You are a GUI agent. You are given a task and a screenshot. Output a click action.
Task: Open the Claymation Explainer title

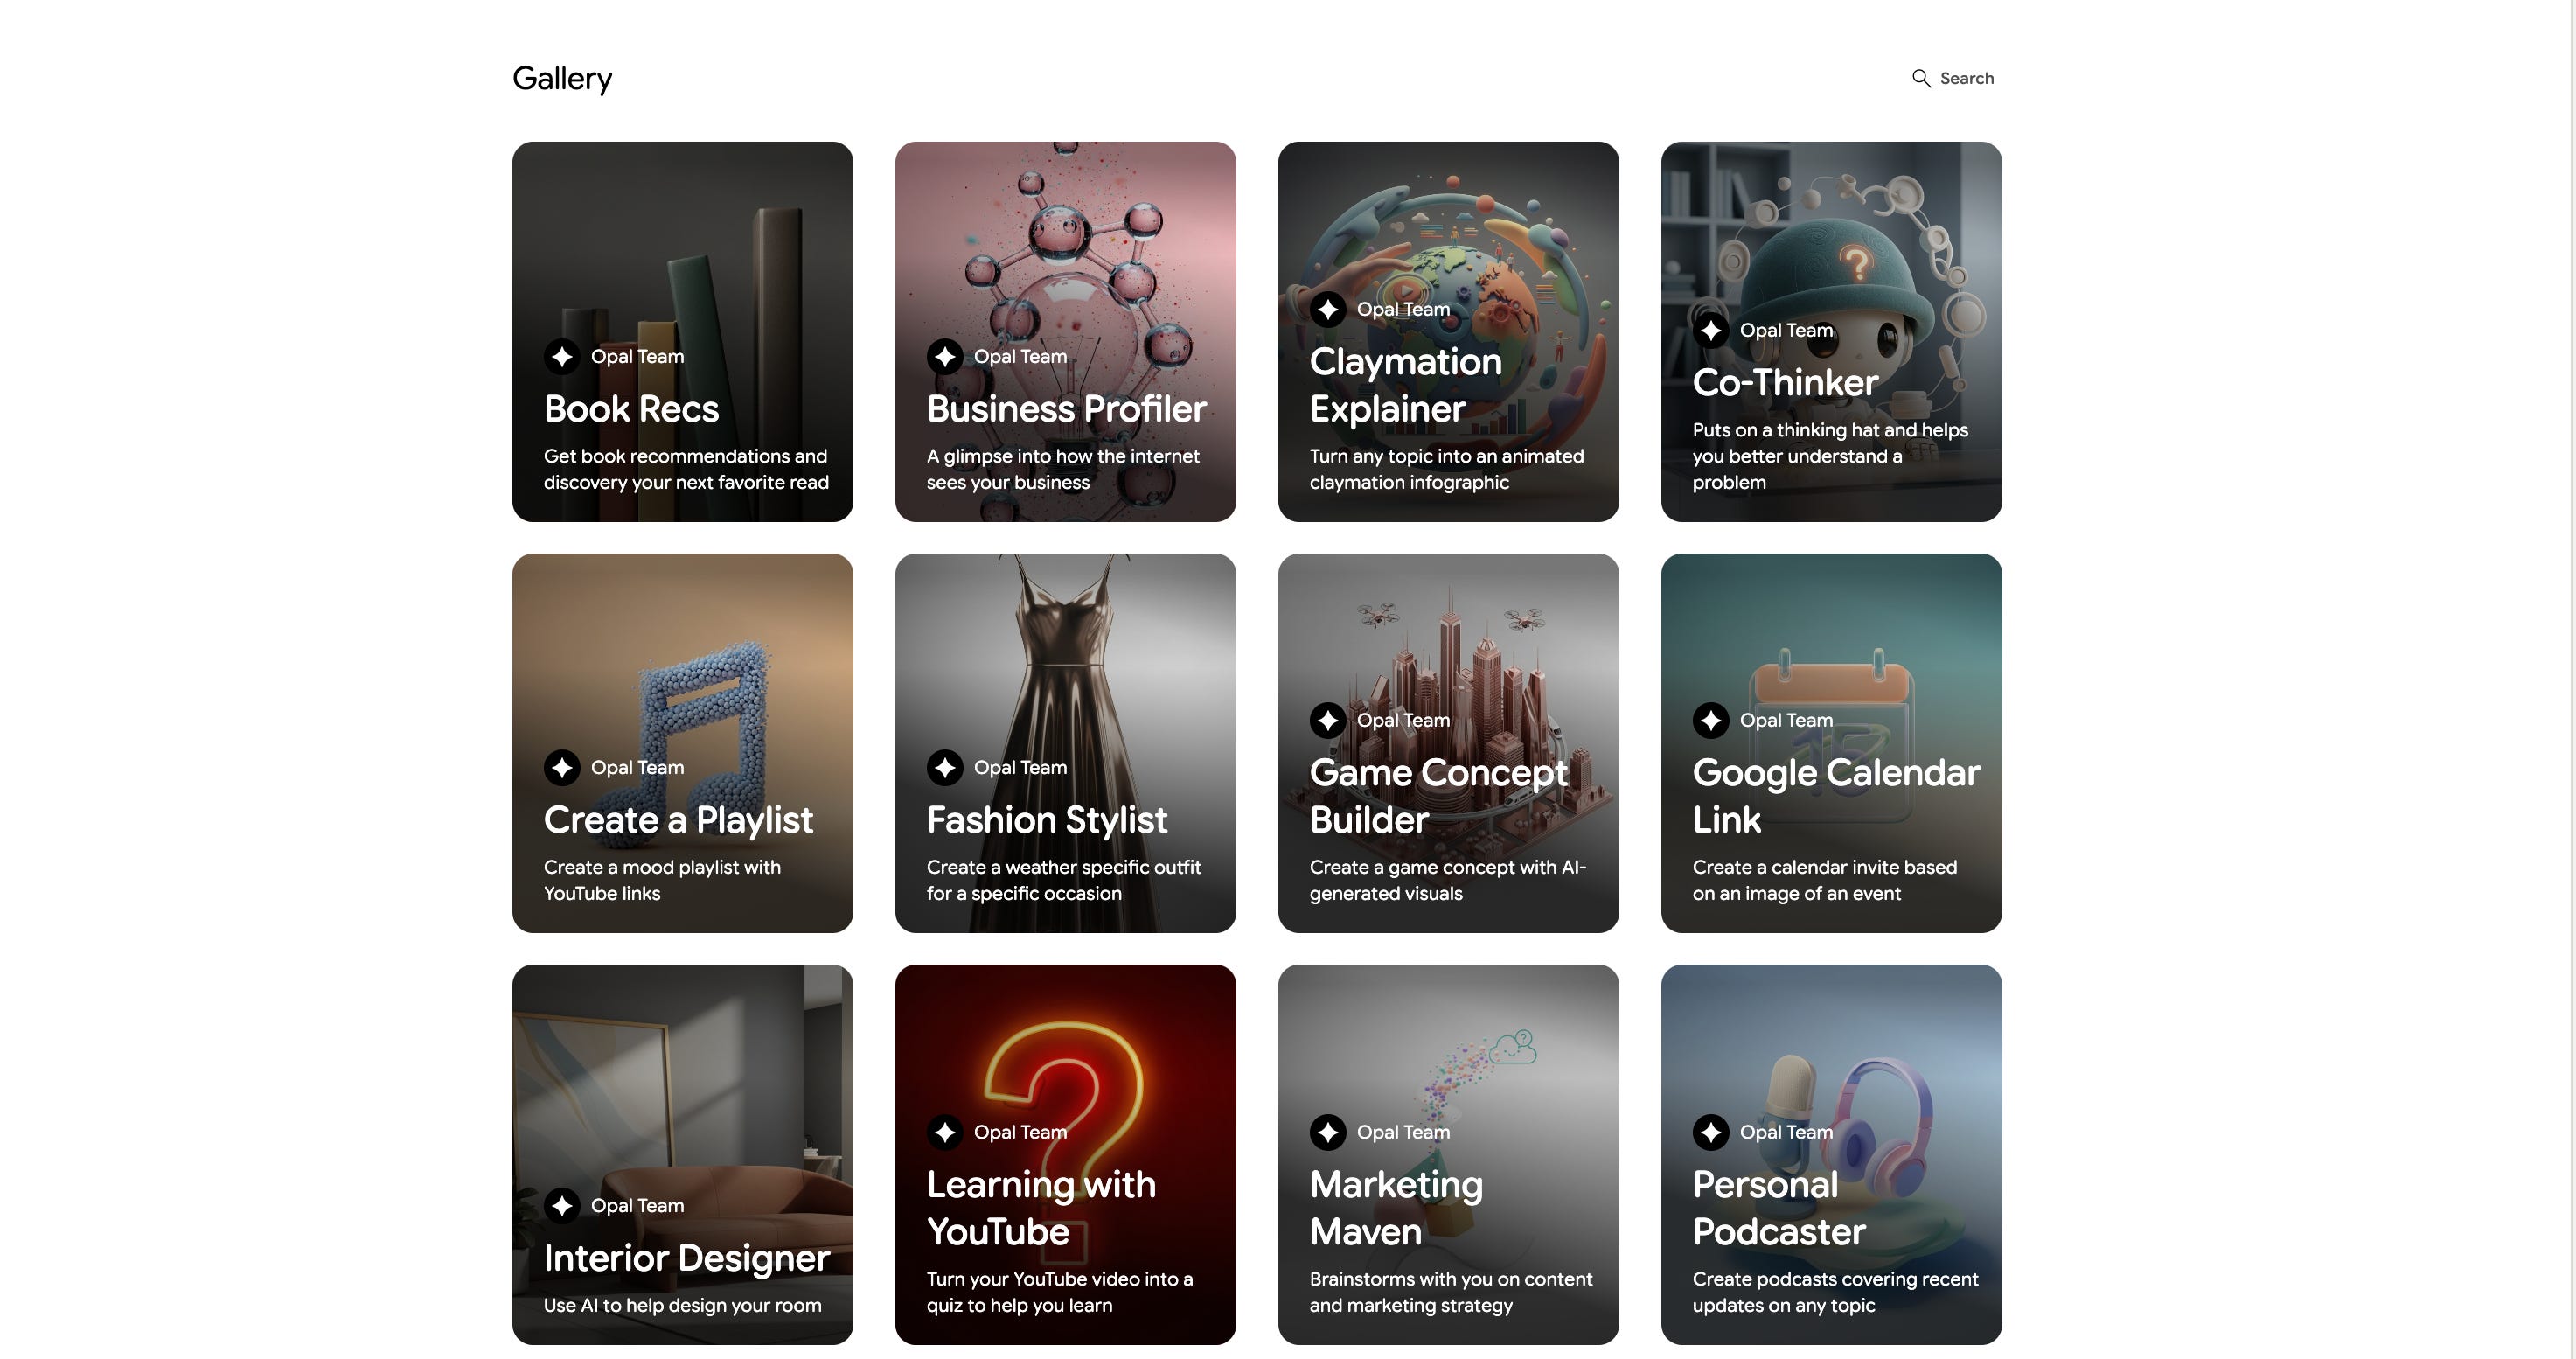[1405, 385]
